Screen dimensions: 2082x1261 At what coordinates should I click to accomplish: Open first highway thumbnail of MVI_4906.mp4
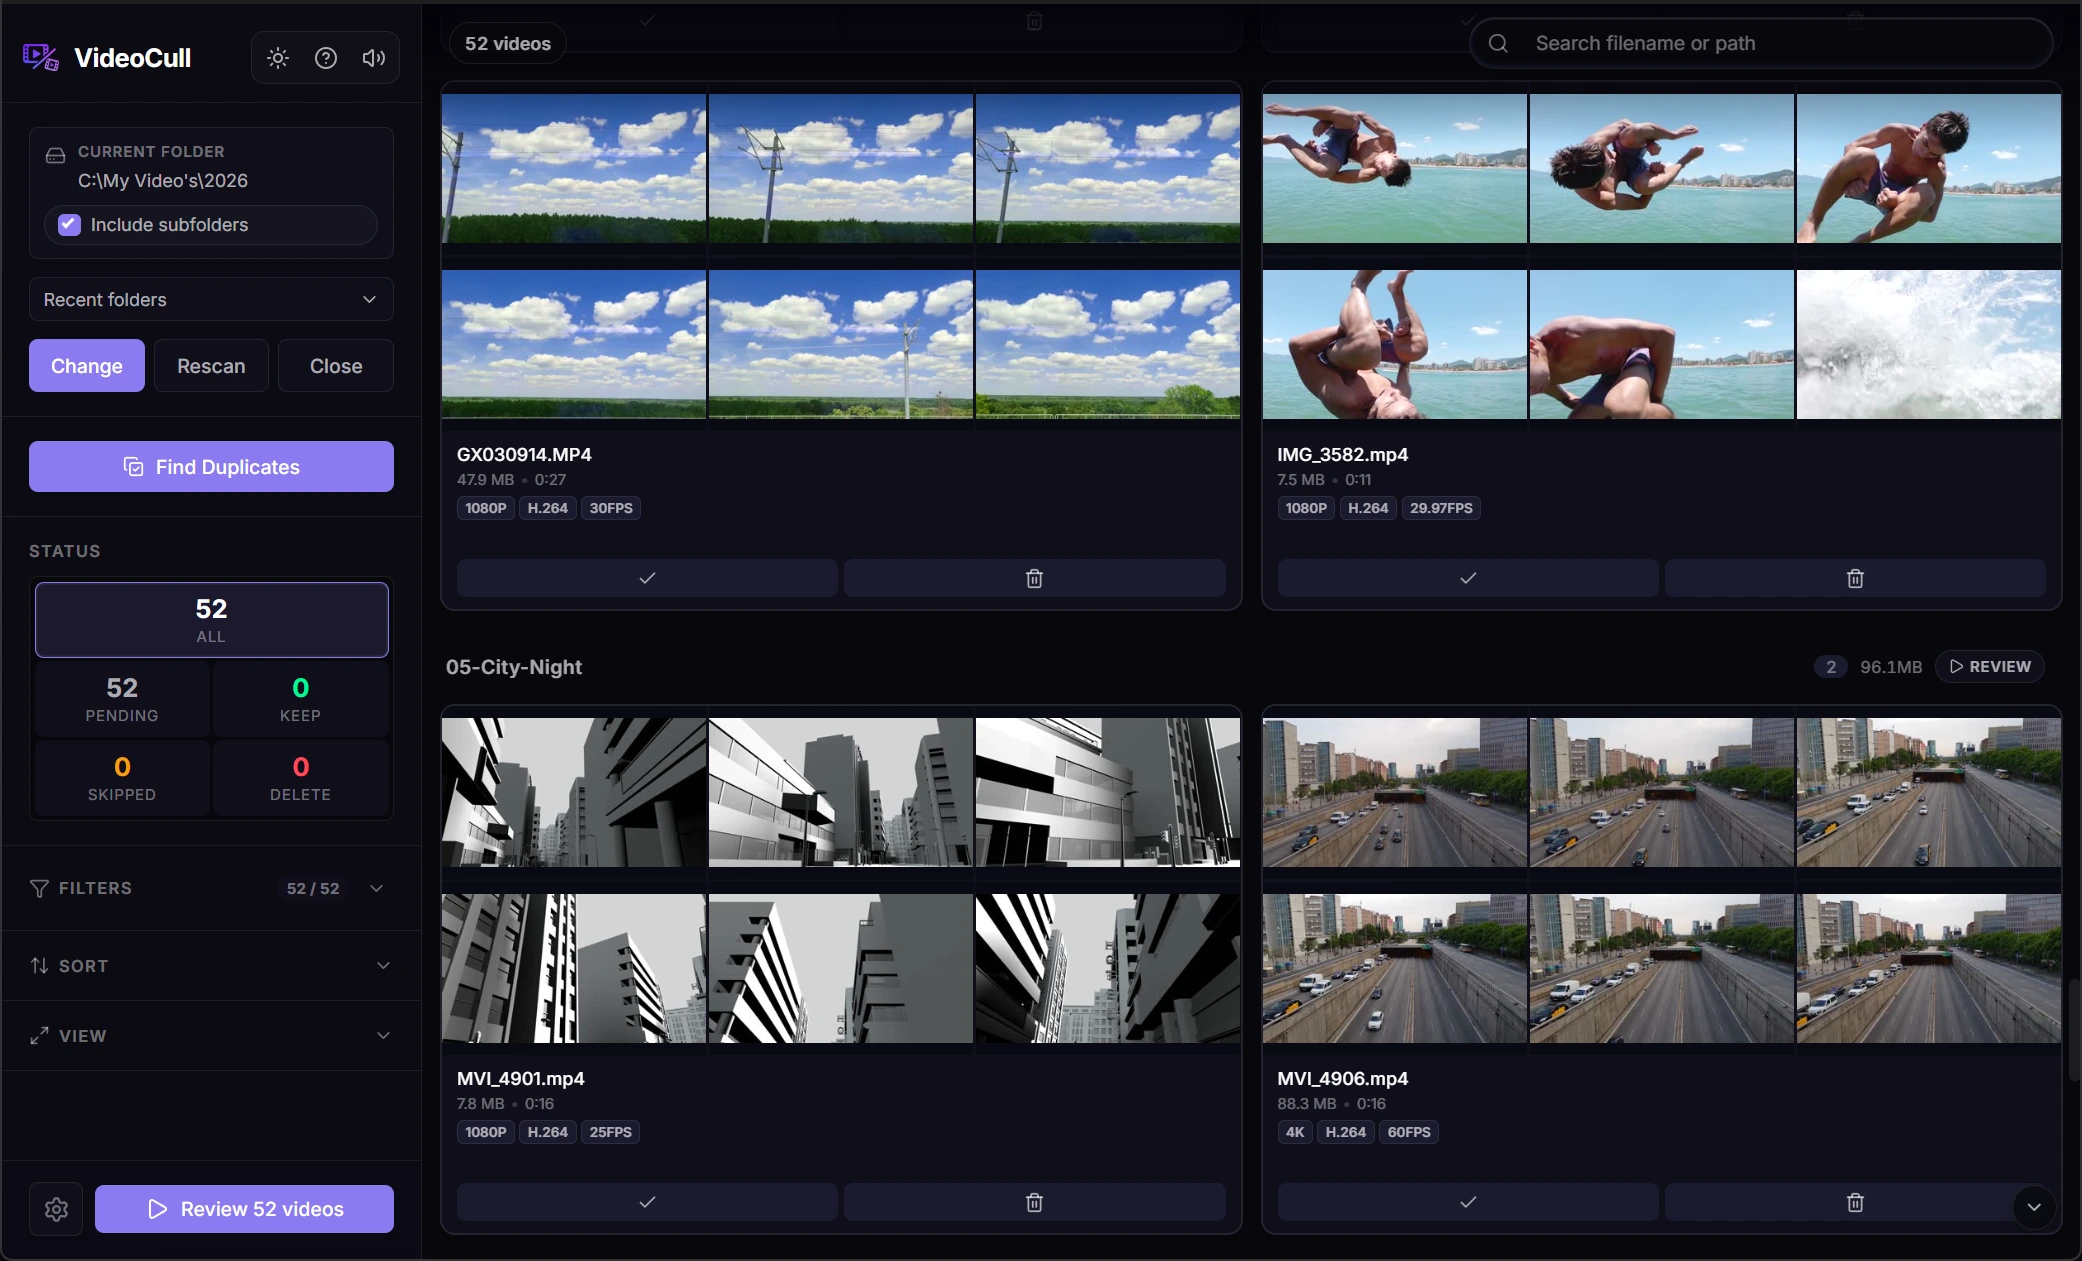click(x=1394, y=792)
